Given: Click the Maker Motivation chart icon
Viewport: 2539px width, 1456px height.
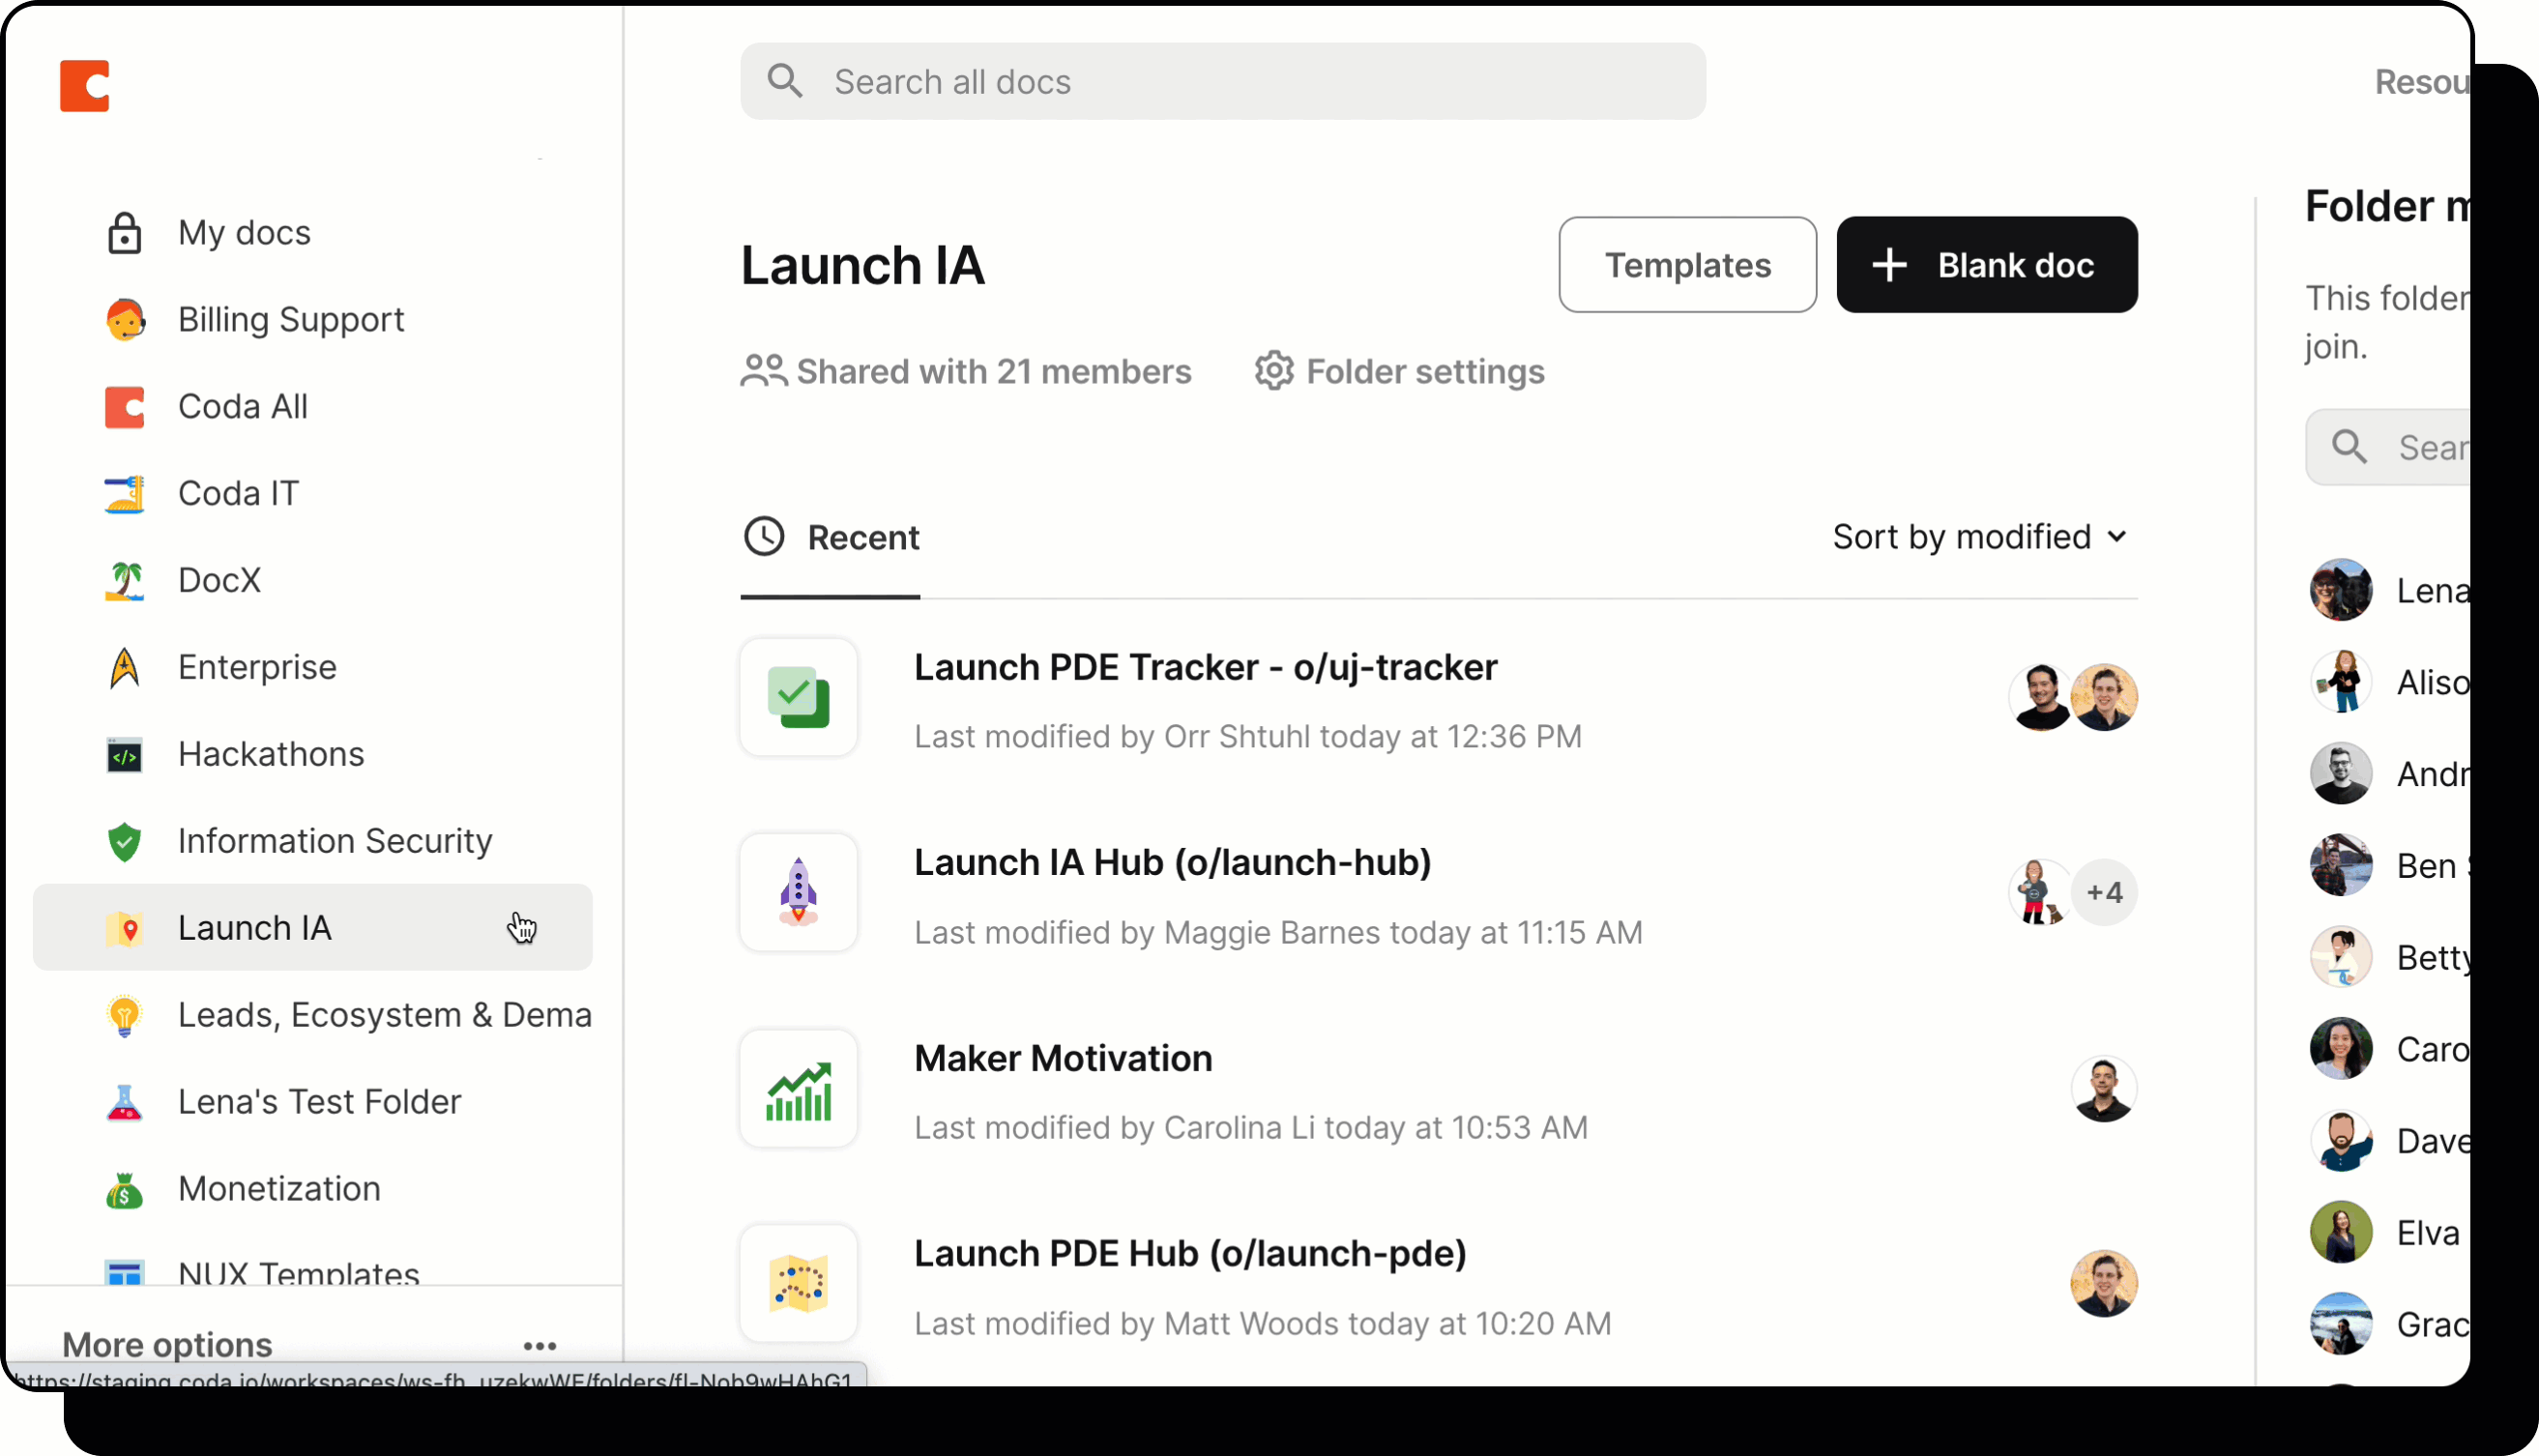Looking at the screenshot, I should (x=798, y=1088).
